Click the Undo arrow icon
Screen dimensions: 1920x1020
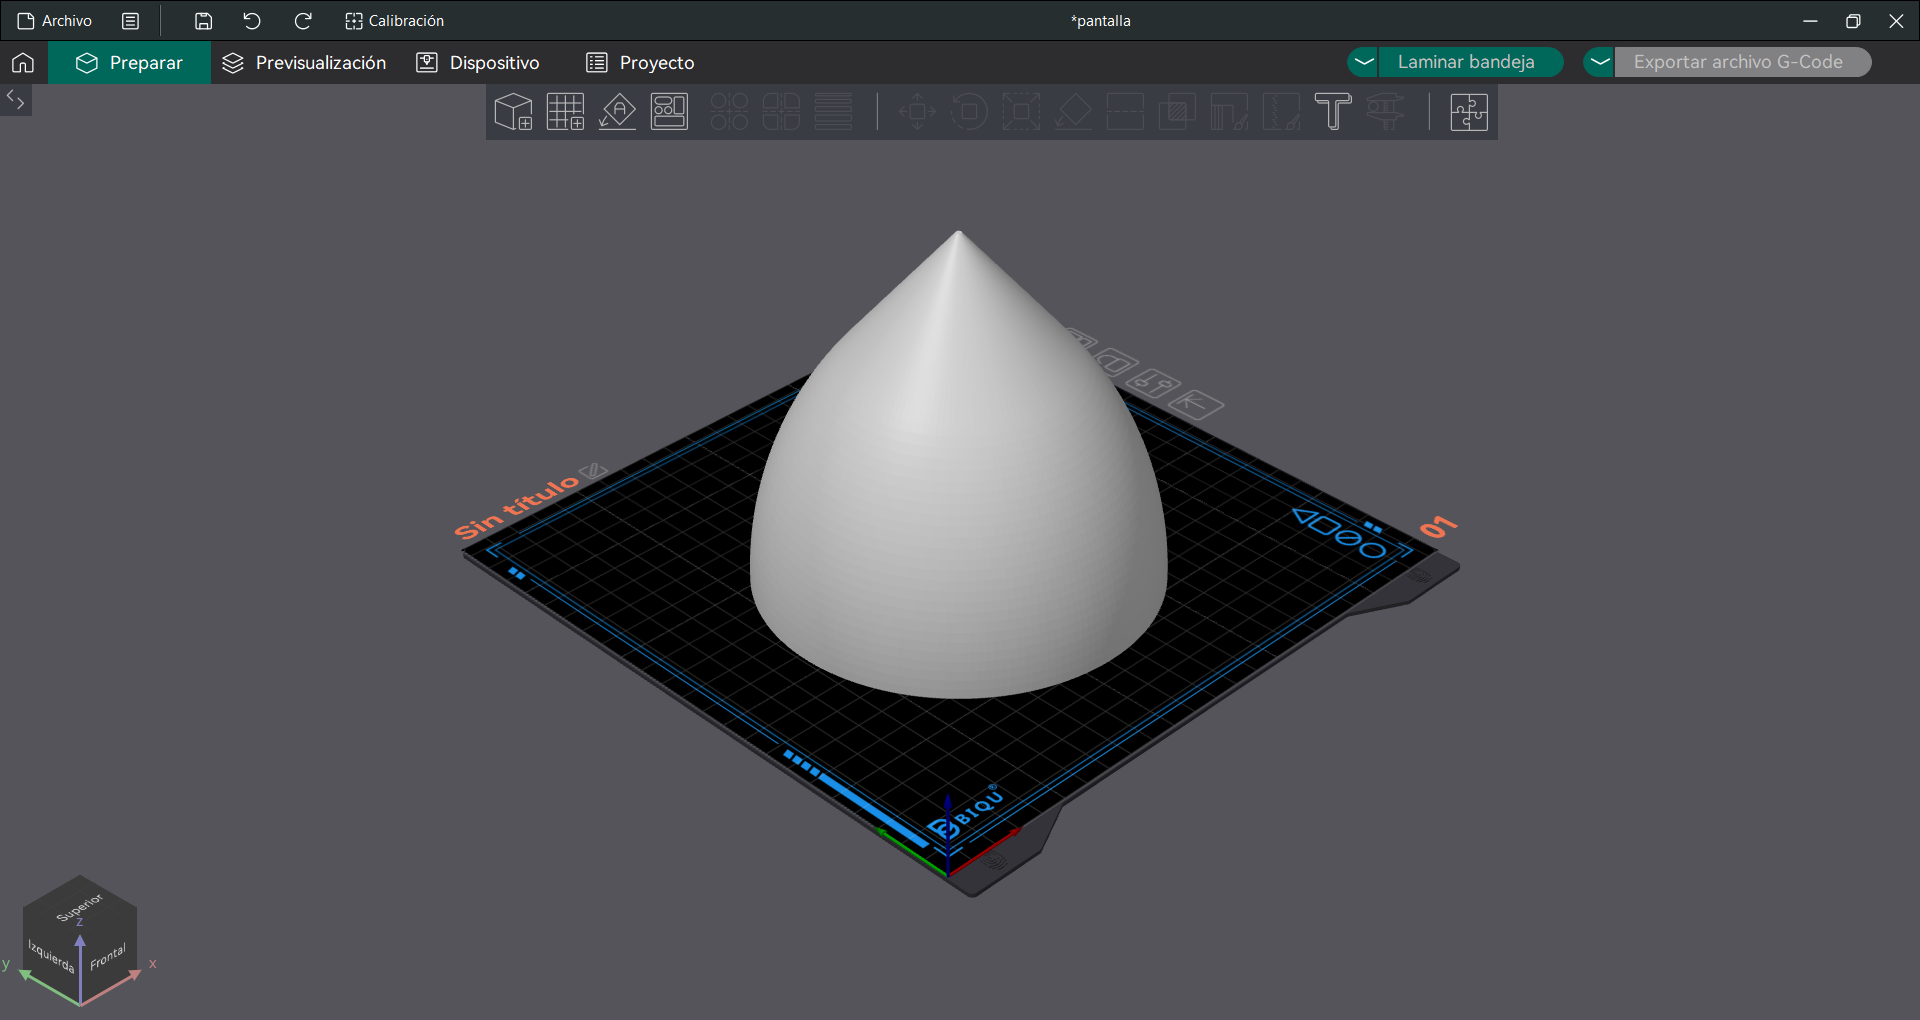(252, 21)
